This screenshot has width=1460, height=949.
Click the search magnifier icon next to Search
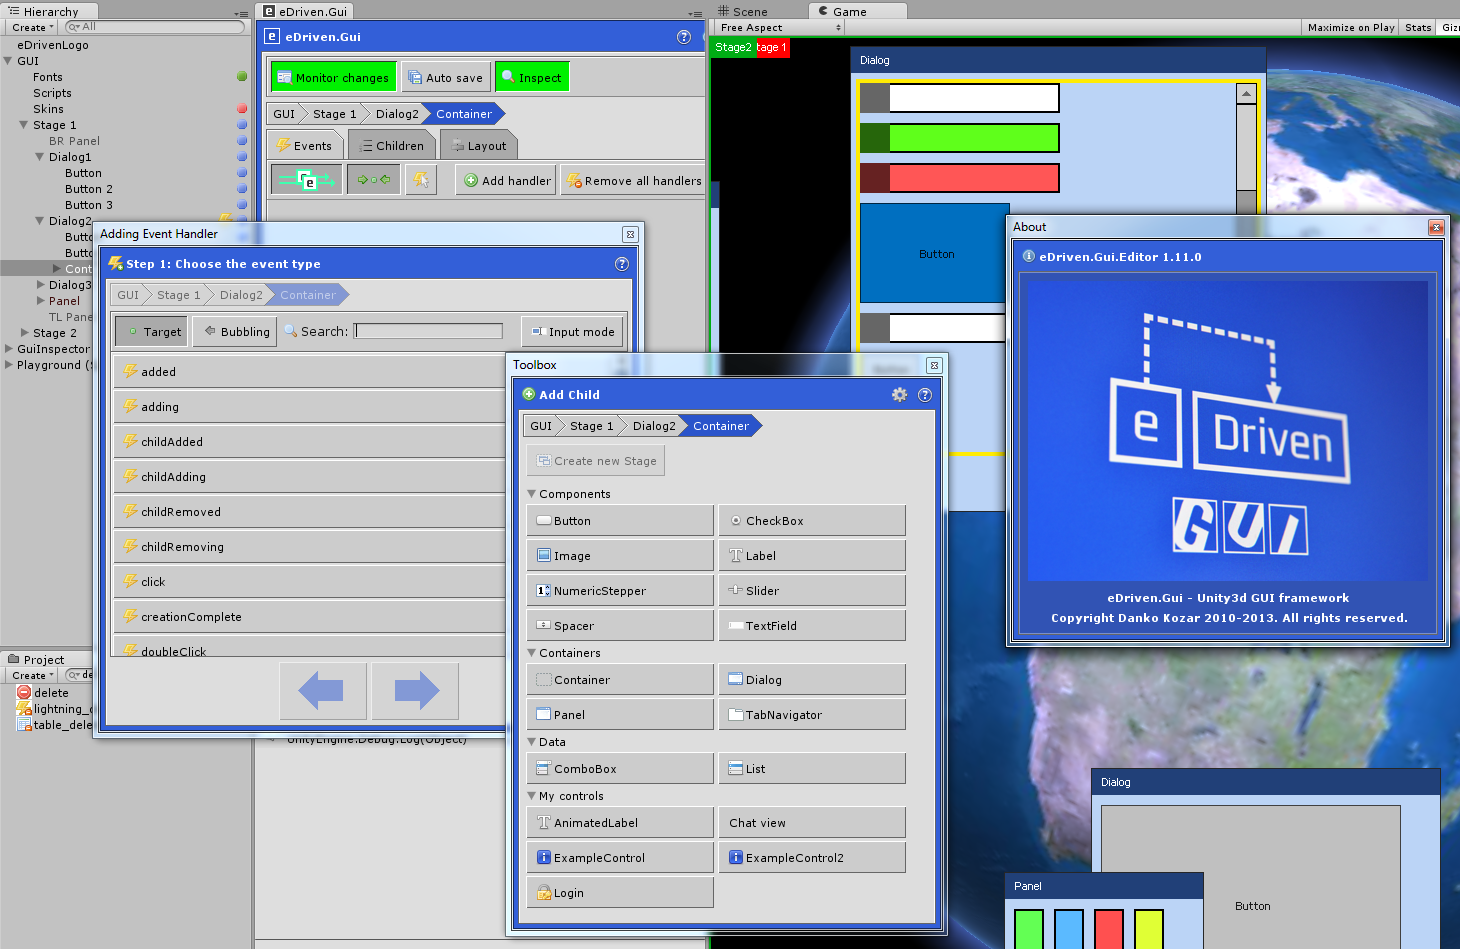290,331
